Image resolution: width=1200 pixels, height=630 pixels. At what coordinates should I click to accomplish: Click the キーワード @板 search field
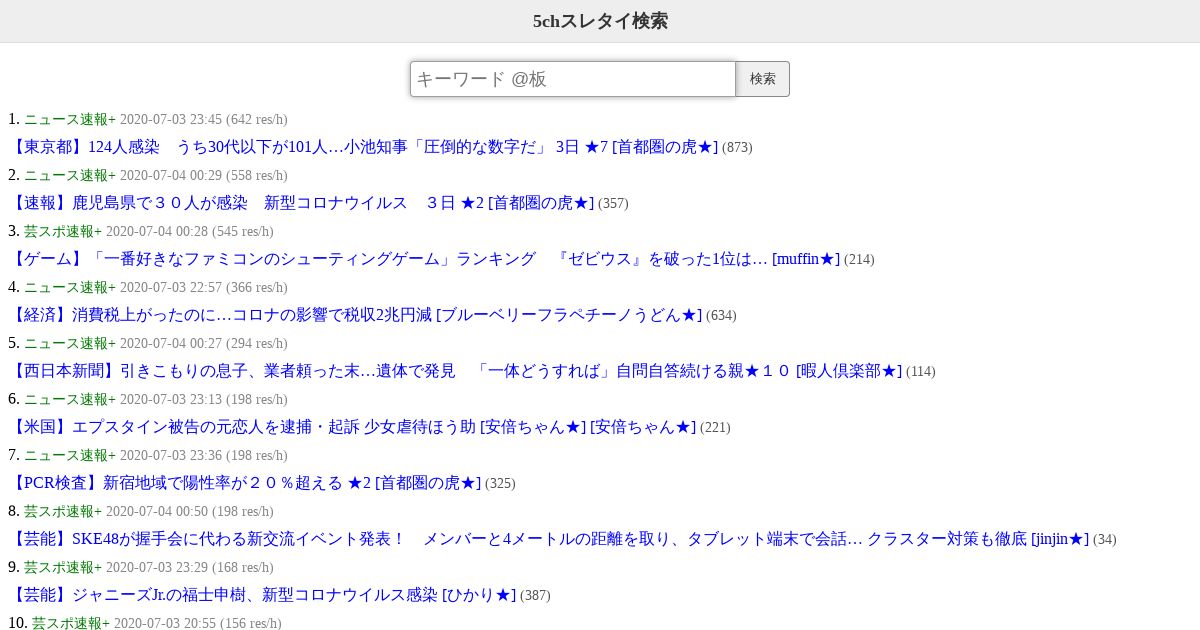pyautogui.click(x=573, y=79)
